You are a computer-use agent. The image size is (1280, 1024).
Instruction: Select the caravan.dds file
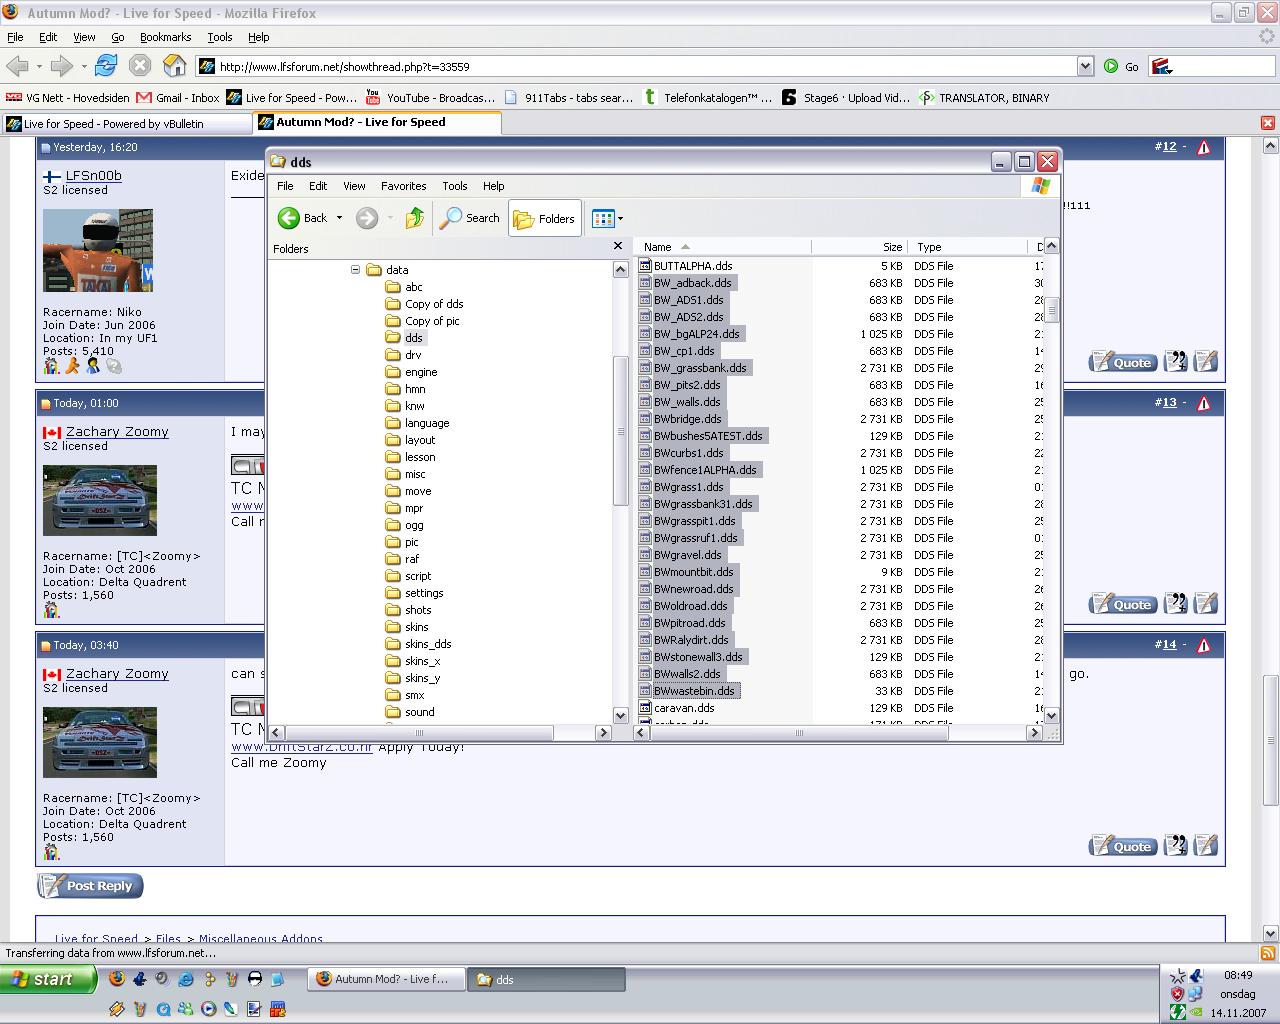click(x=684, y=708)
